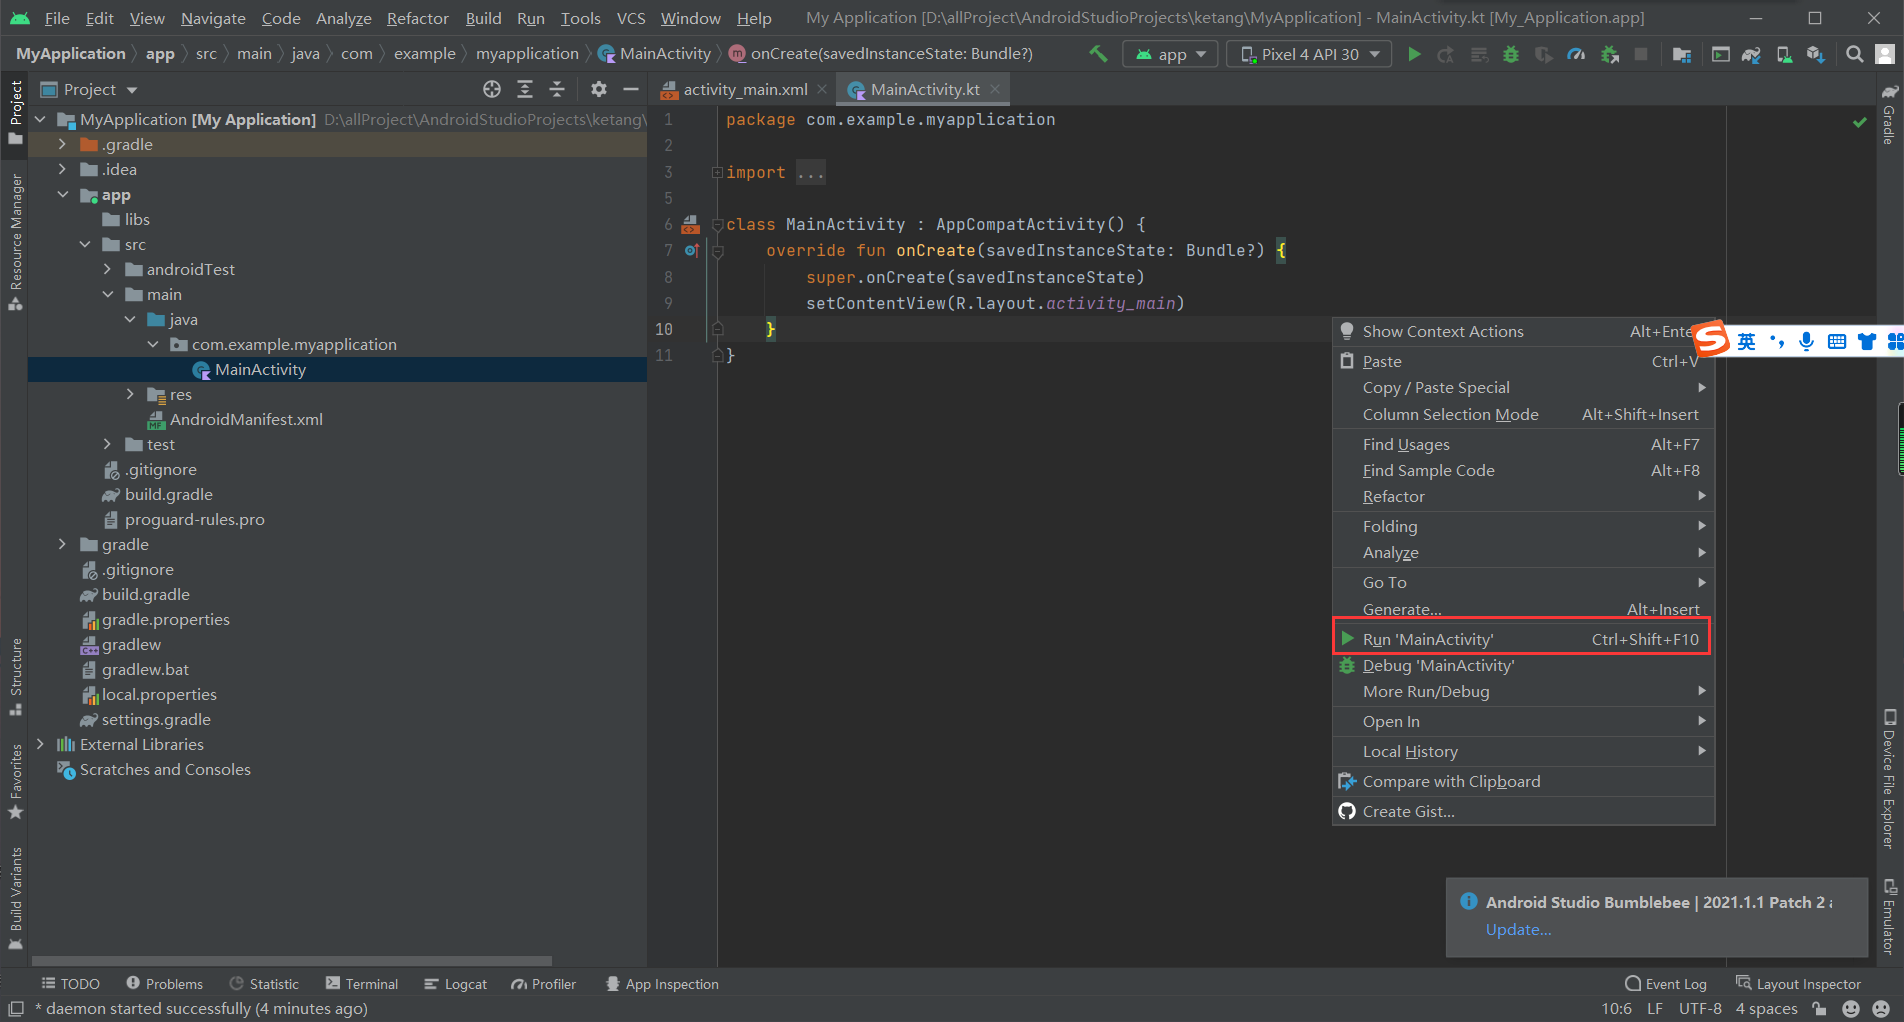Select AndroidManifest.xml in project tree
The width and height of the screenshot is (1904, 1022).
(x=246, y=420)
